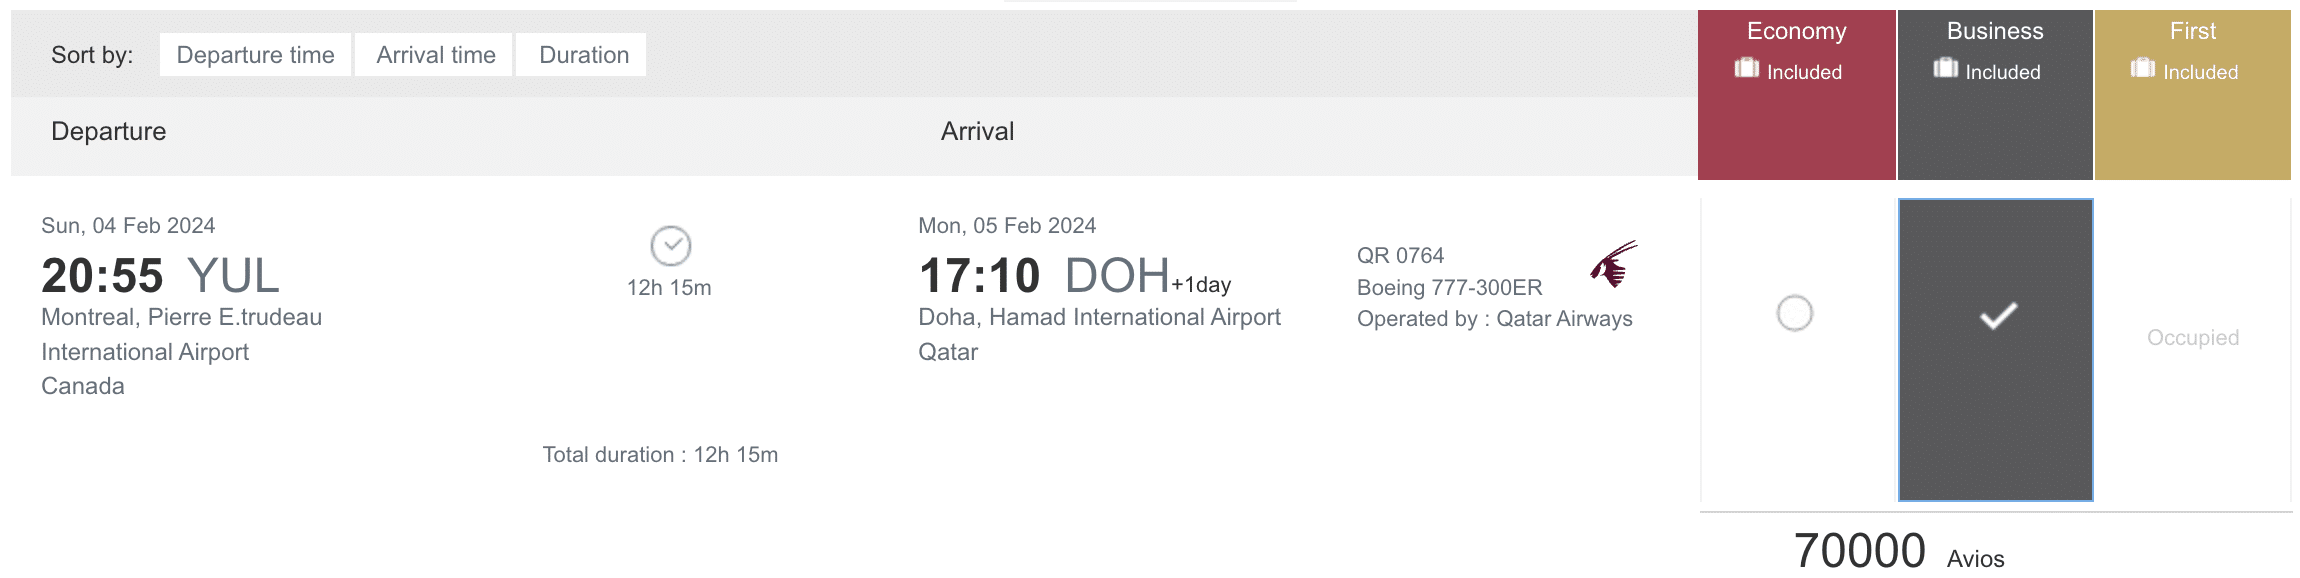This screenshot has width=2300, height=578.
Task: Sort flights by Departure time
Action: 255,55
